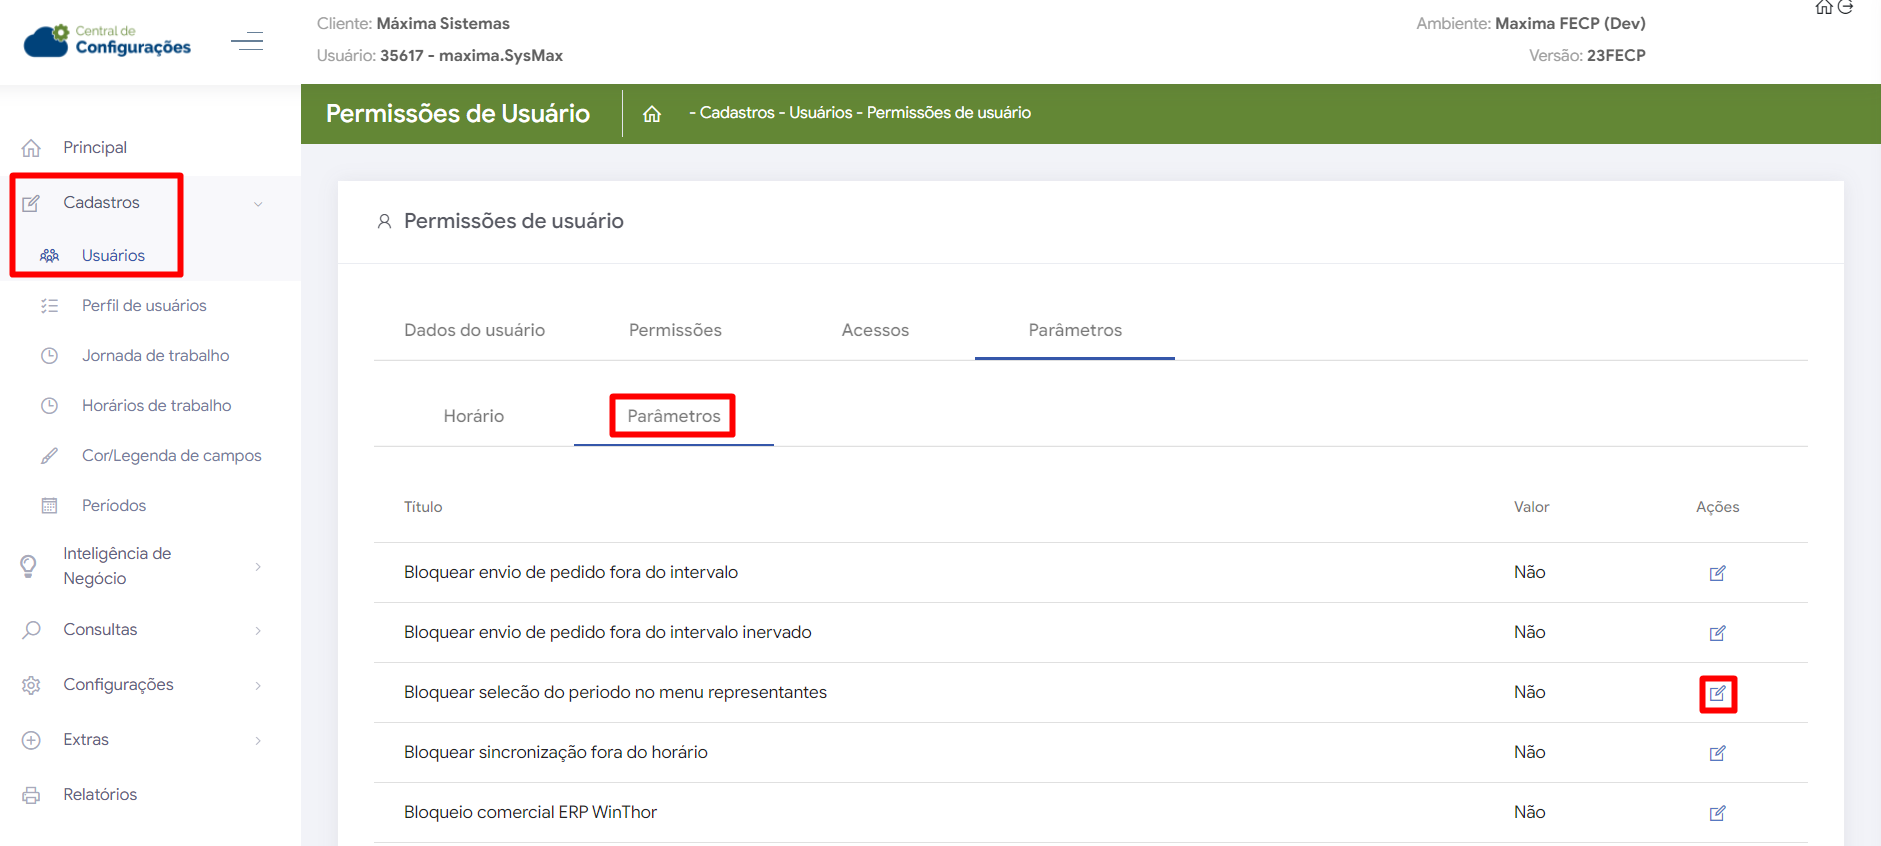The width and height of the screenshot is (1881, 846).
Task: Click the home icon in the breadcrumb
Action: point(652,114)
